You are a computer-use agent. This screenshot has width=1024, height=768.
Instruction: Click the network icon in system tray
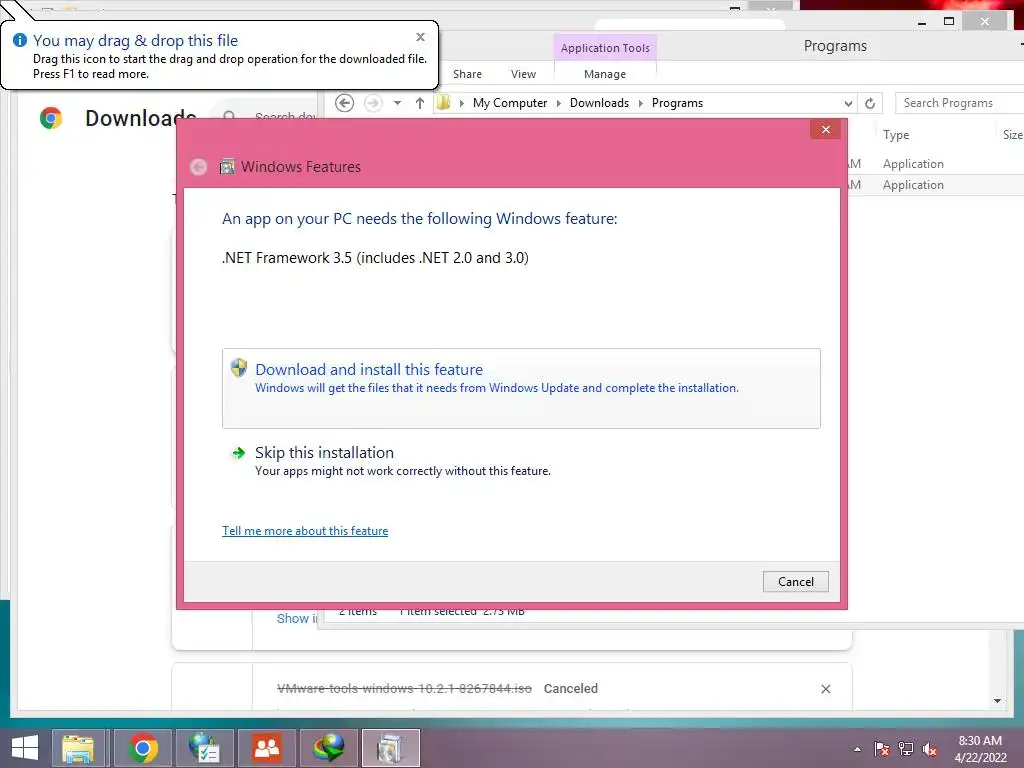point(906,749)
